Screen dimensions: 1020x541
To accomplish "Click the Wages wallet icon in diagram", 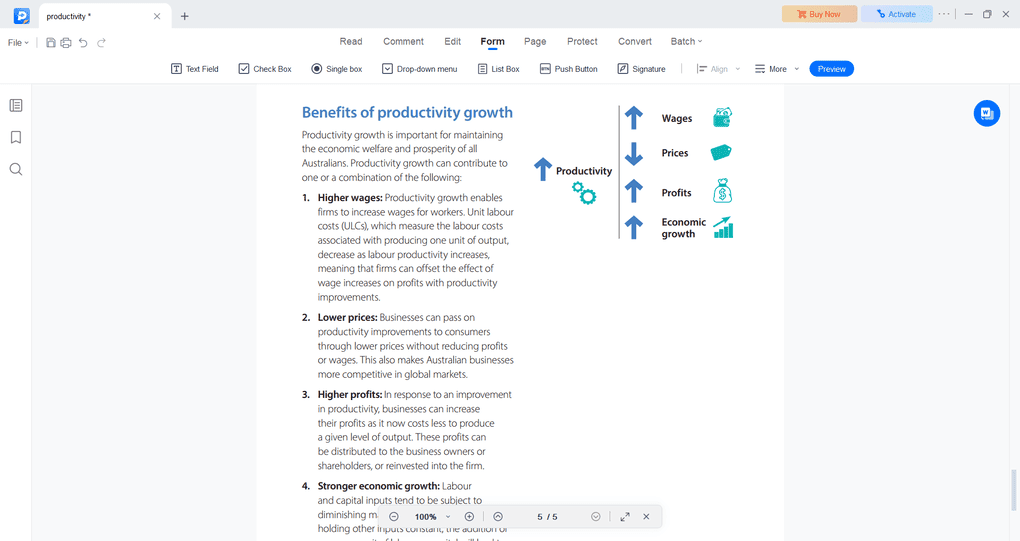I will [x=722, y=118].
